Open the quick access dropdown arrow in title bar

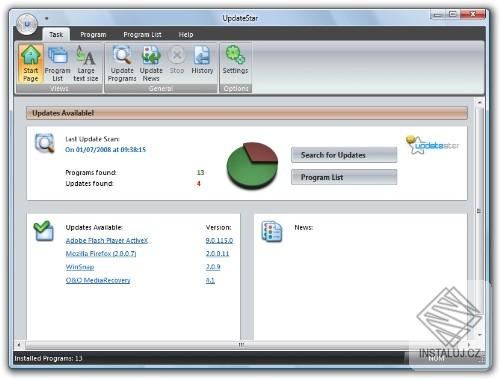pyautogui.click(x=47, y=18)
